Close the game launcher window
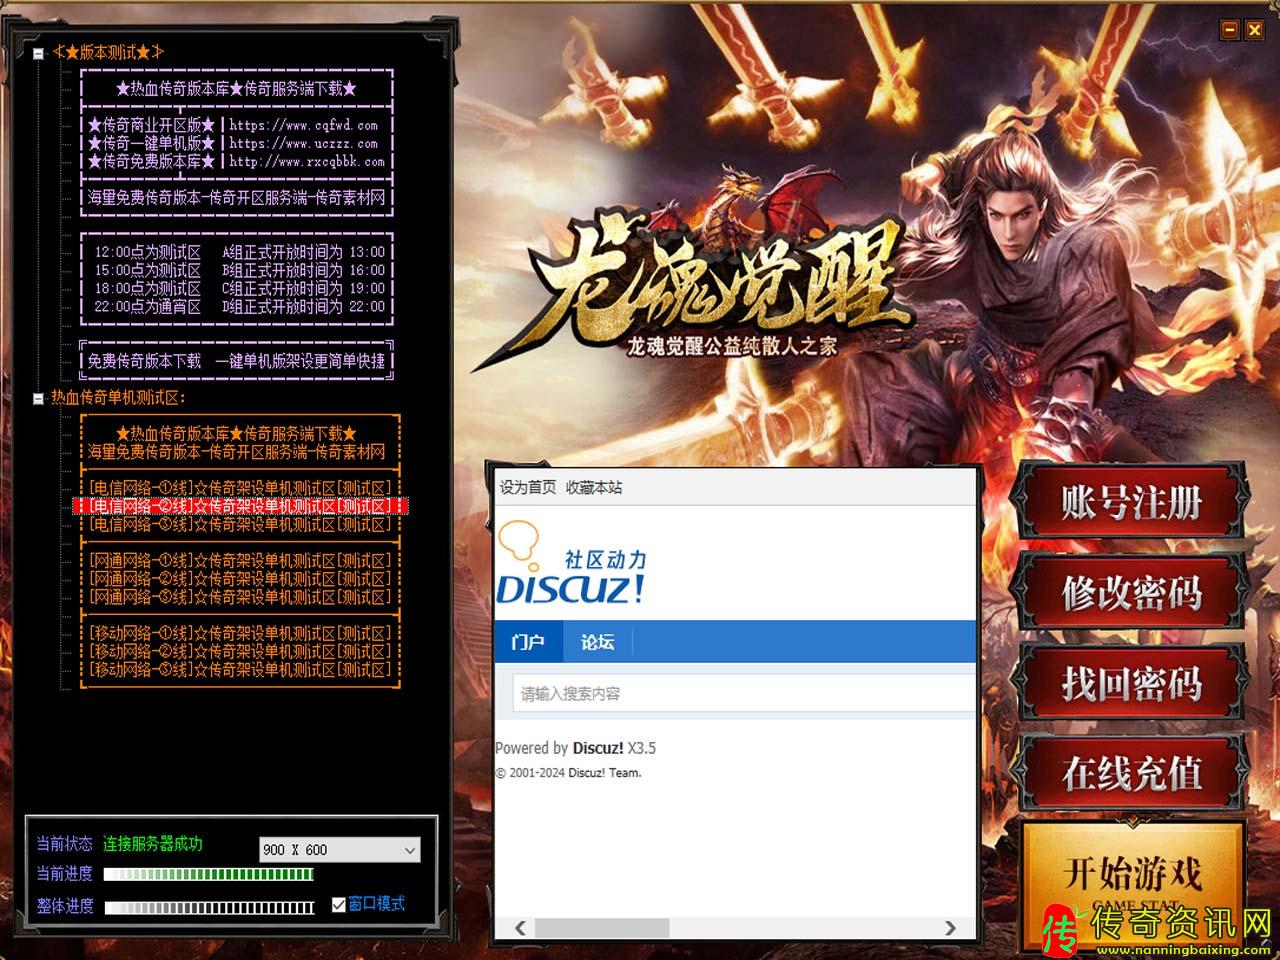Viewport: 1280px width, 960px height. tap(1254, 30)
